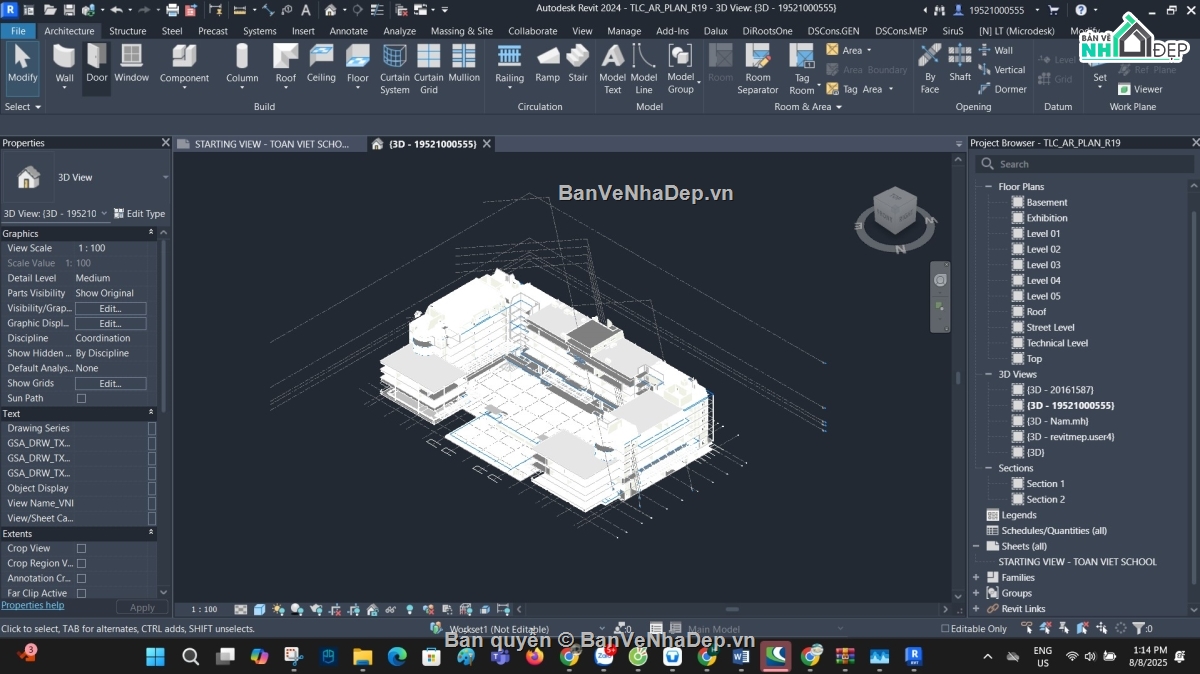Open the Shaft opening tool
This screenshot has width=1200, height=674.
tap(959, 62)
